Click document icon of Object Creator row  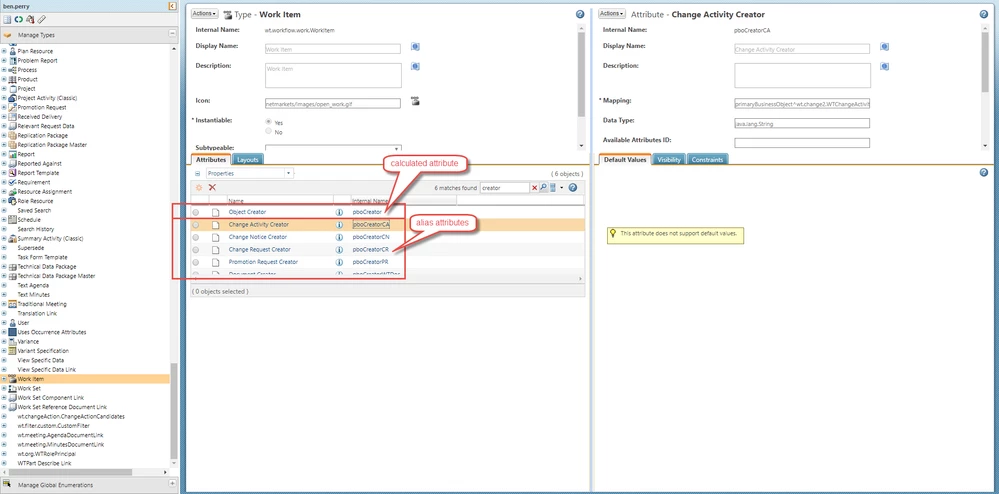[215, 212]
